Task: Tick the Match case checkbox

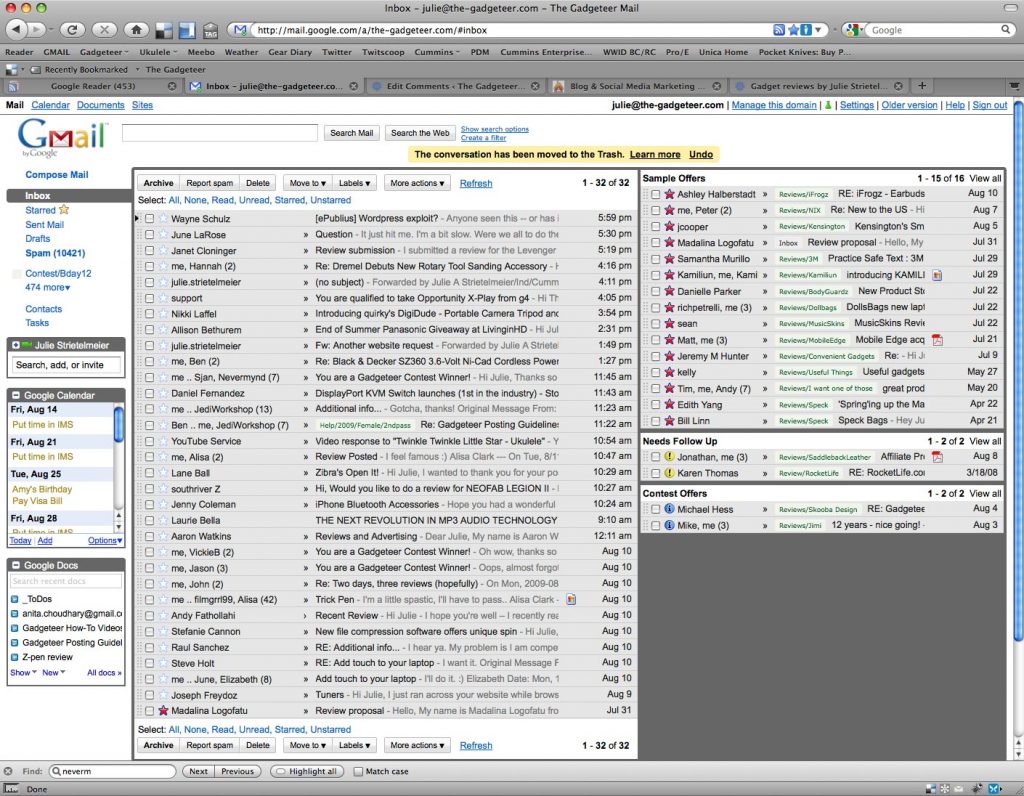Action: click(358, 771)
